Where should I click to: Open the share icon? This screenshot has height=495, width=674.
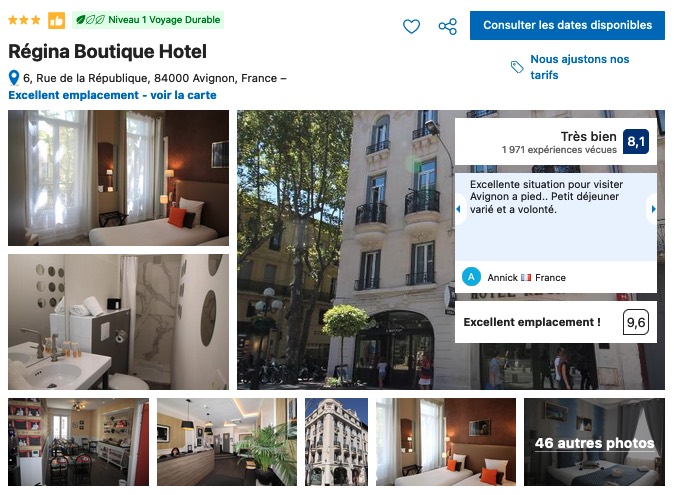tap(447, 26)
